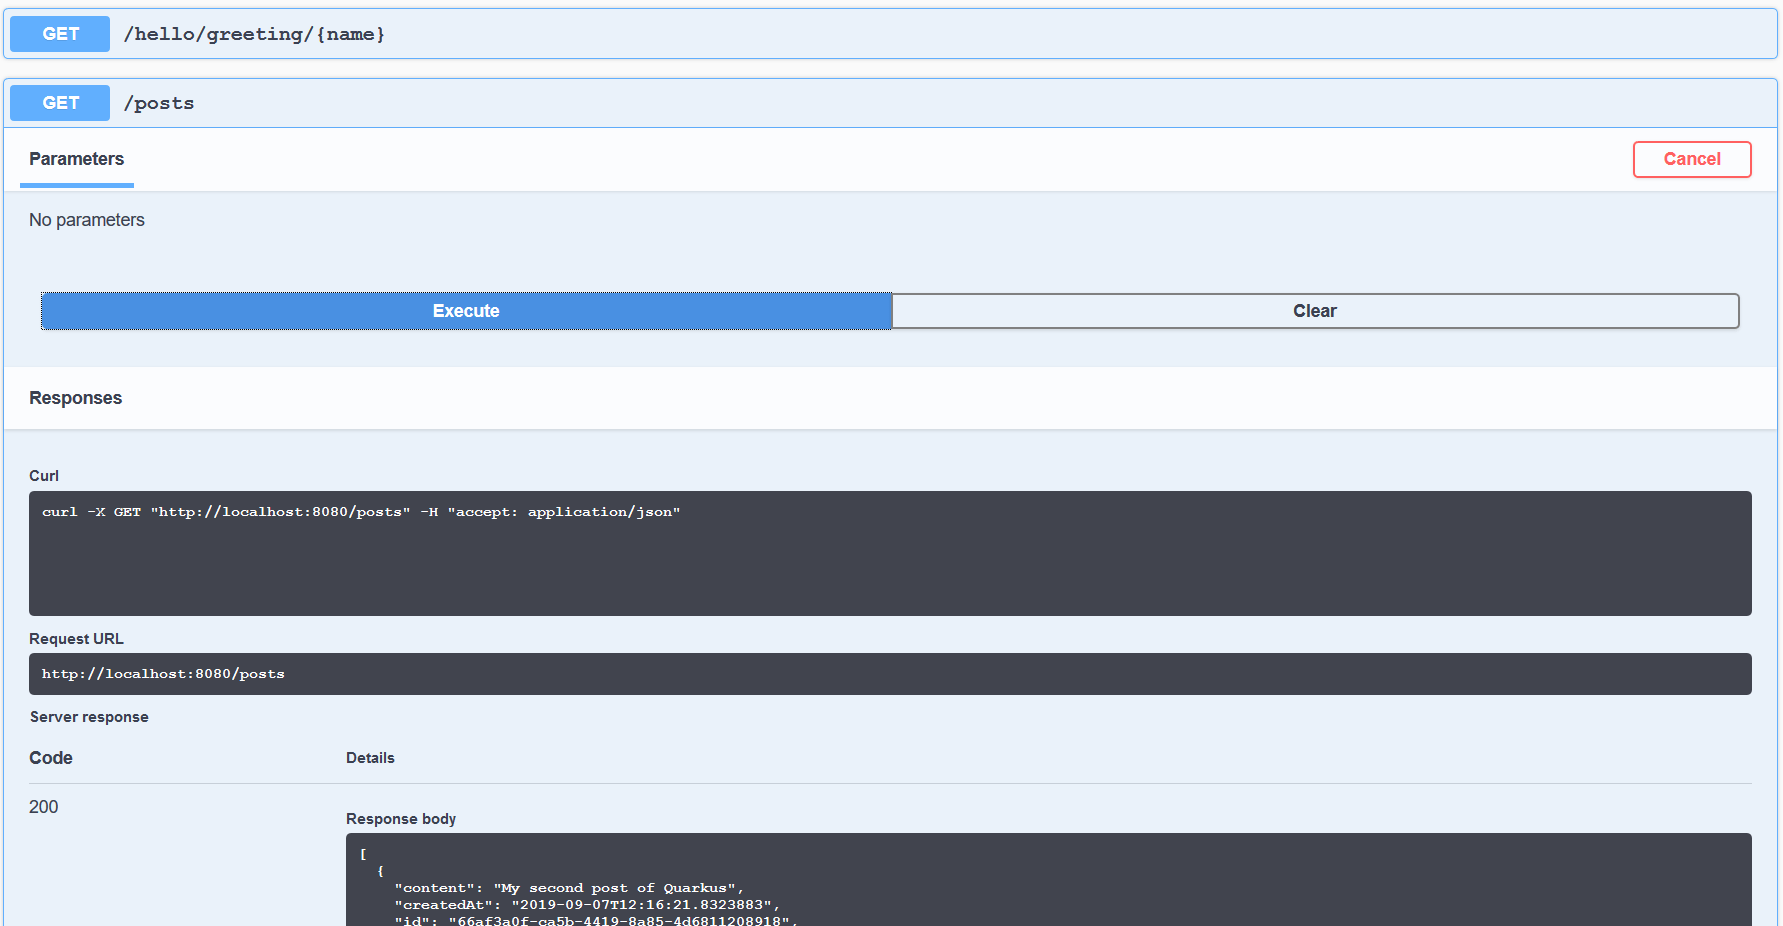Click the /hello/greeting/{name} path text

coord(254,33)
